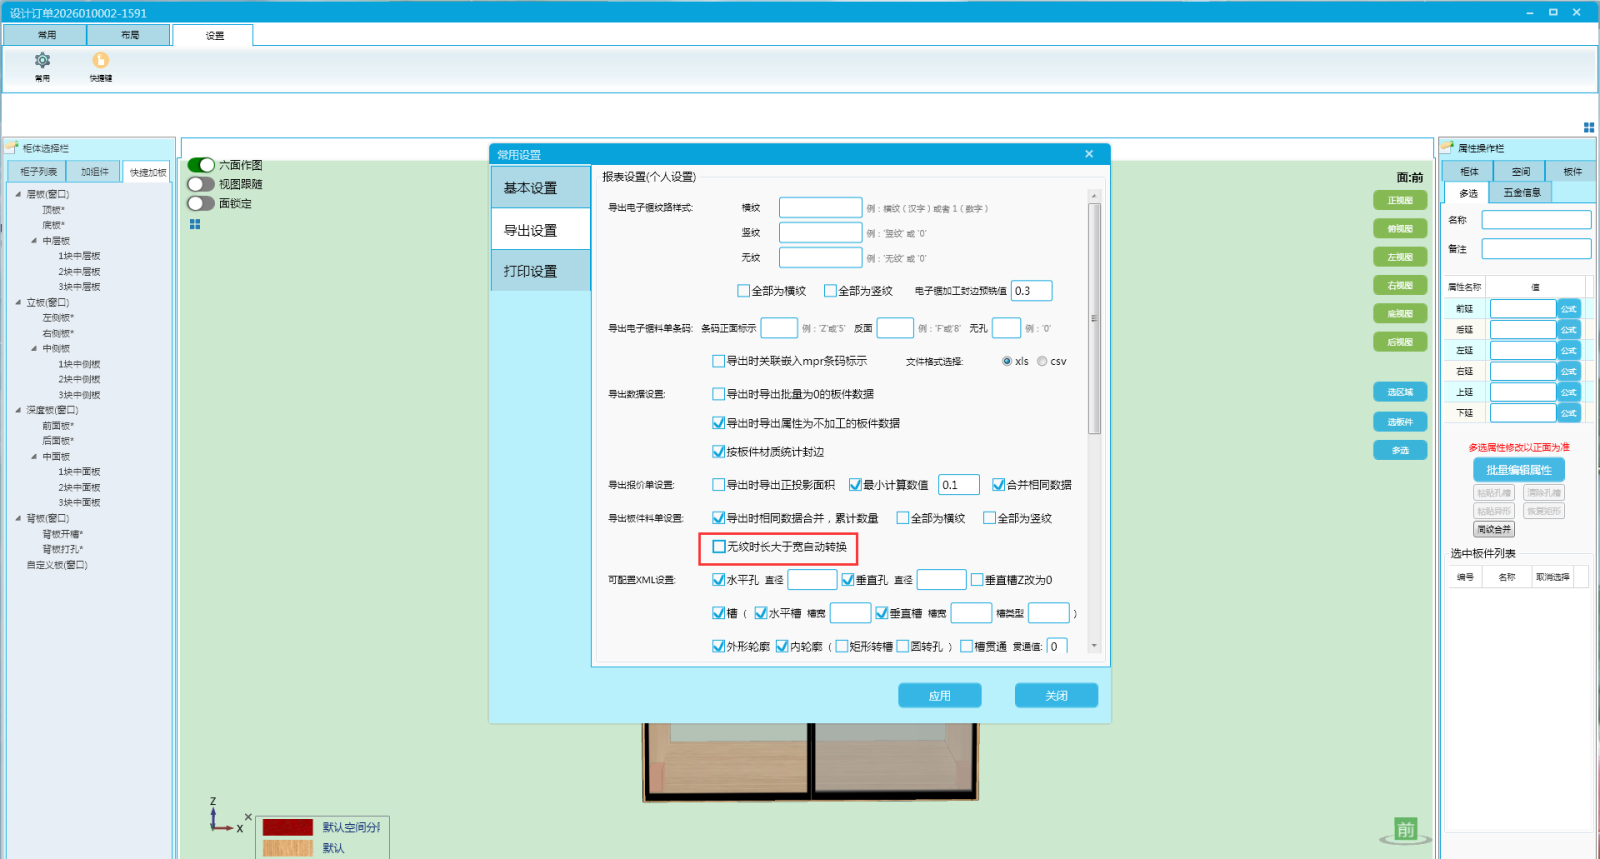Screen dimensions: 1600x859
Task: Click the dark red 默认空间分 swatch
Action: 288,827
